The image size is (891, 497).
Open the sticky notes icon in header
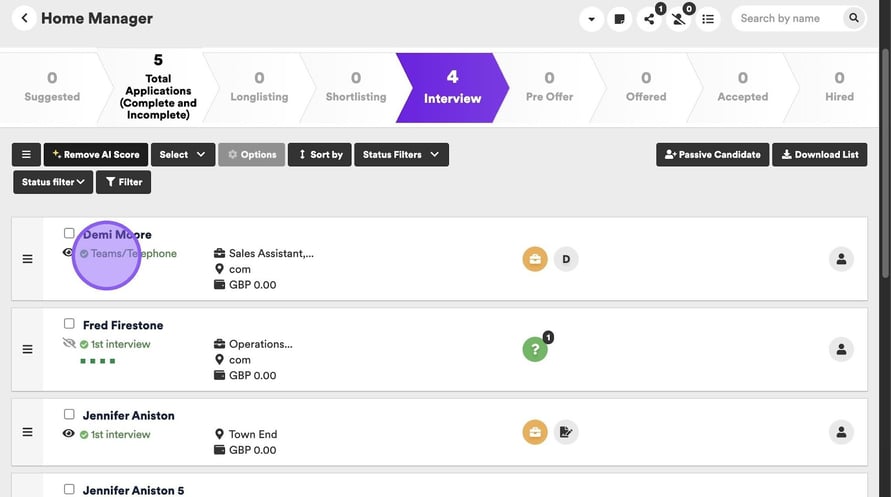[620, 19]
